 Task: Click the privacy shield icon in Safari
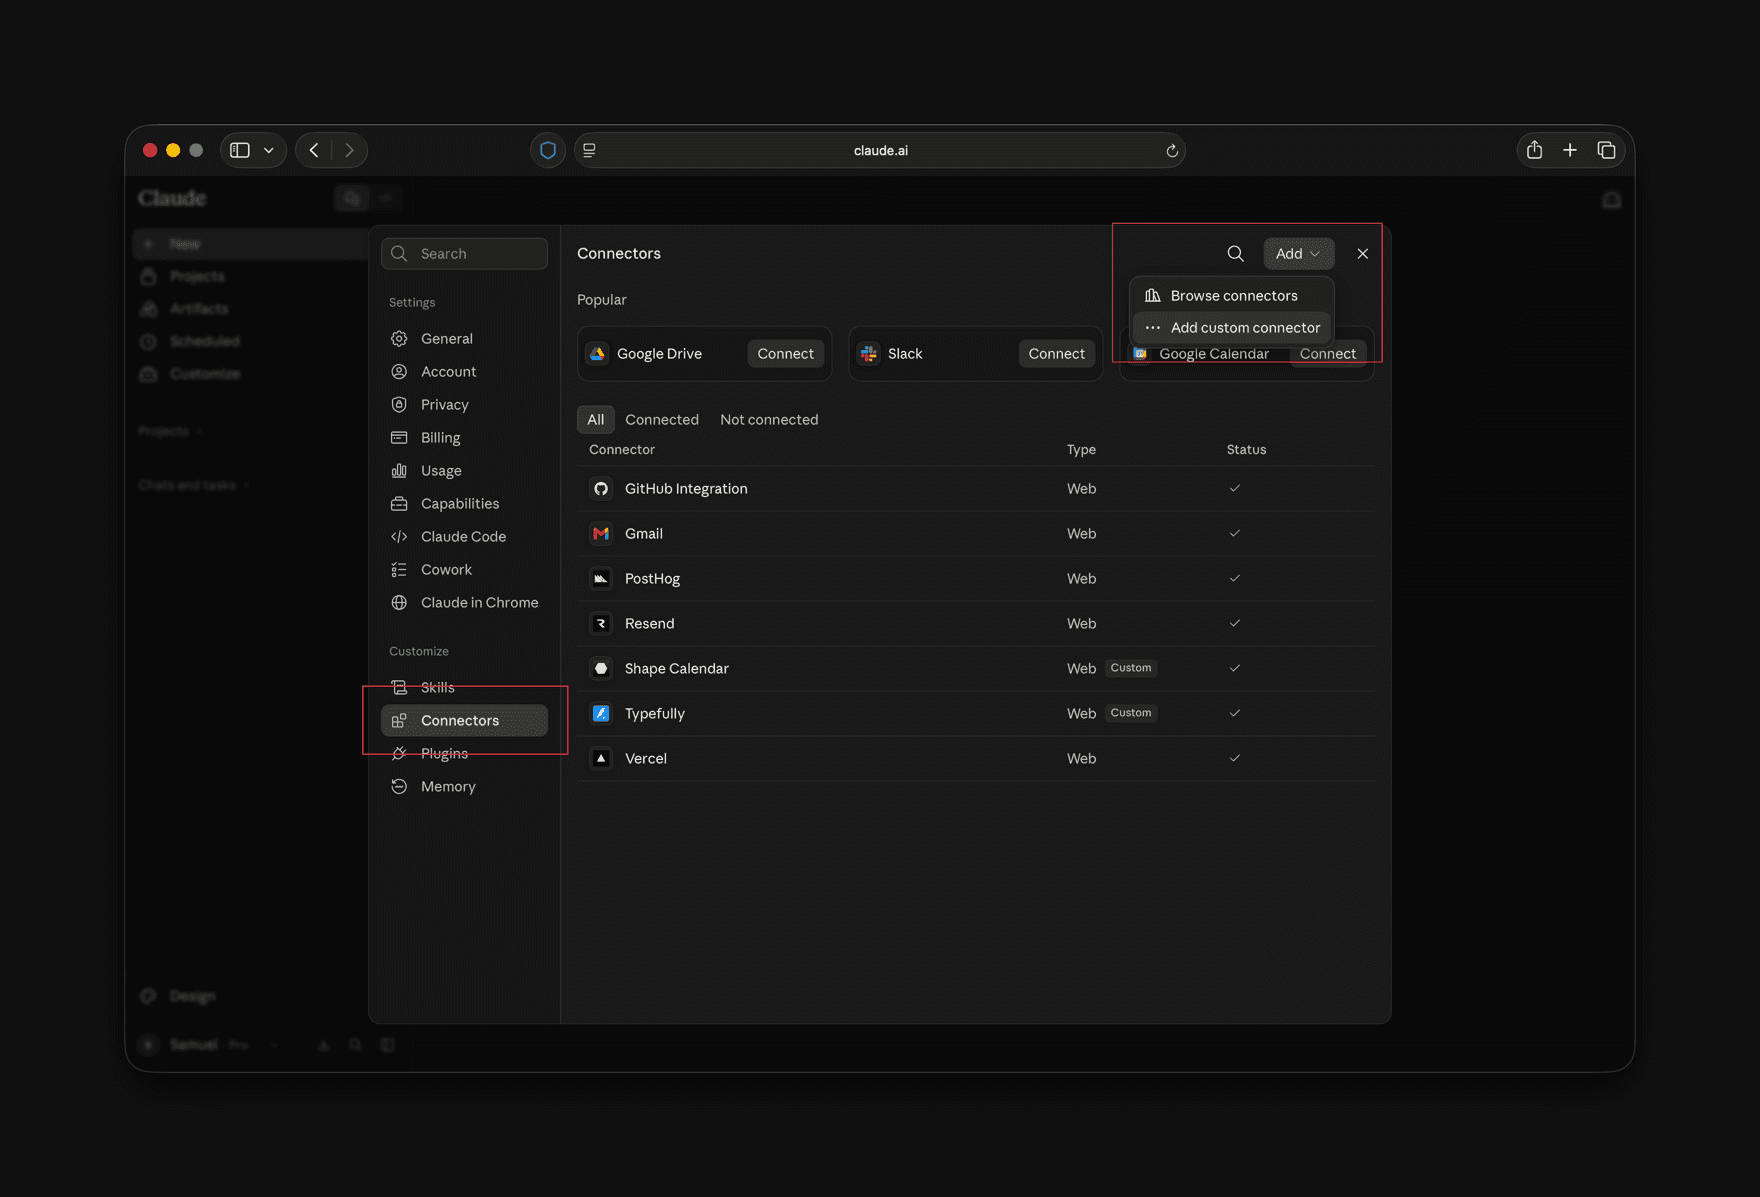tap(547, 150)
